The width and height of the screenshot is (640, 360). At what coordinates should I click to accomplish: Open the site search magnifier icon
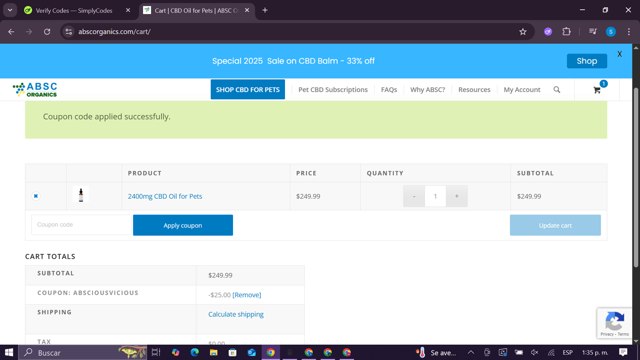[557, 89]
